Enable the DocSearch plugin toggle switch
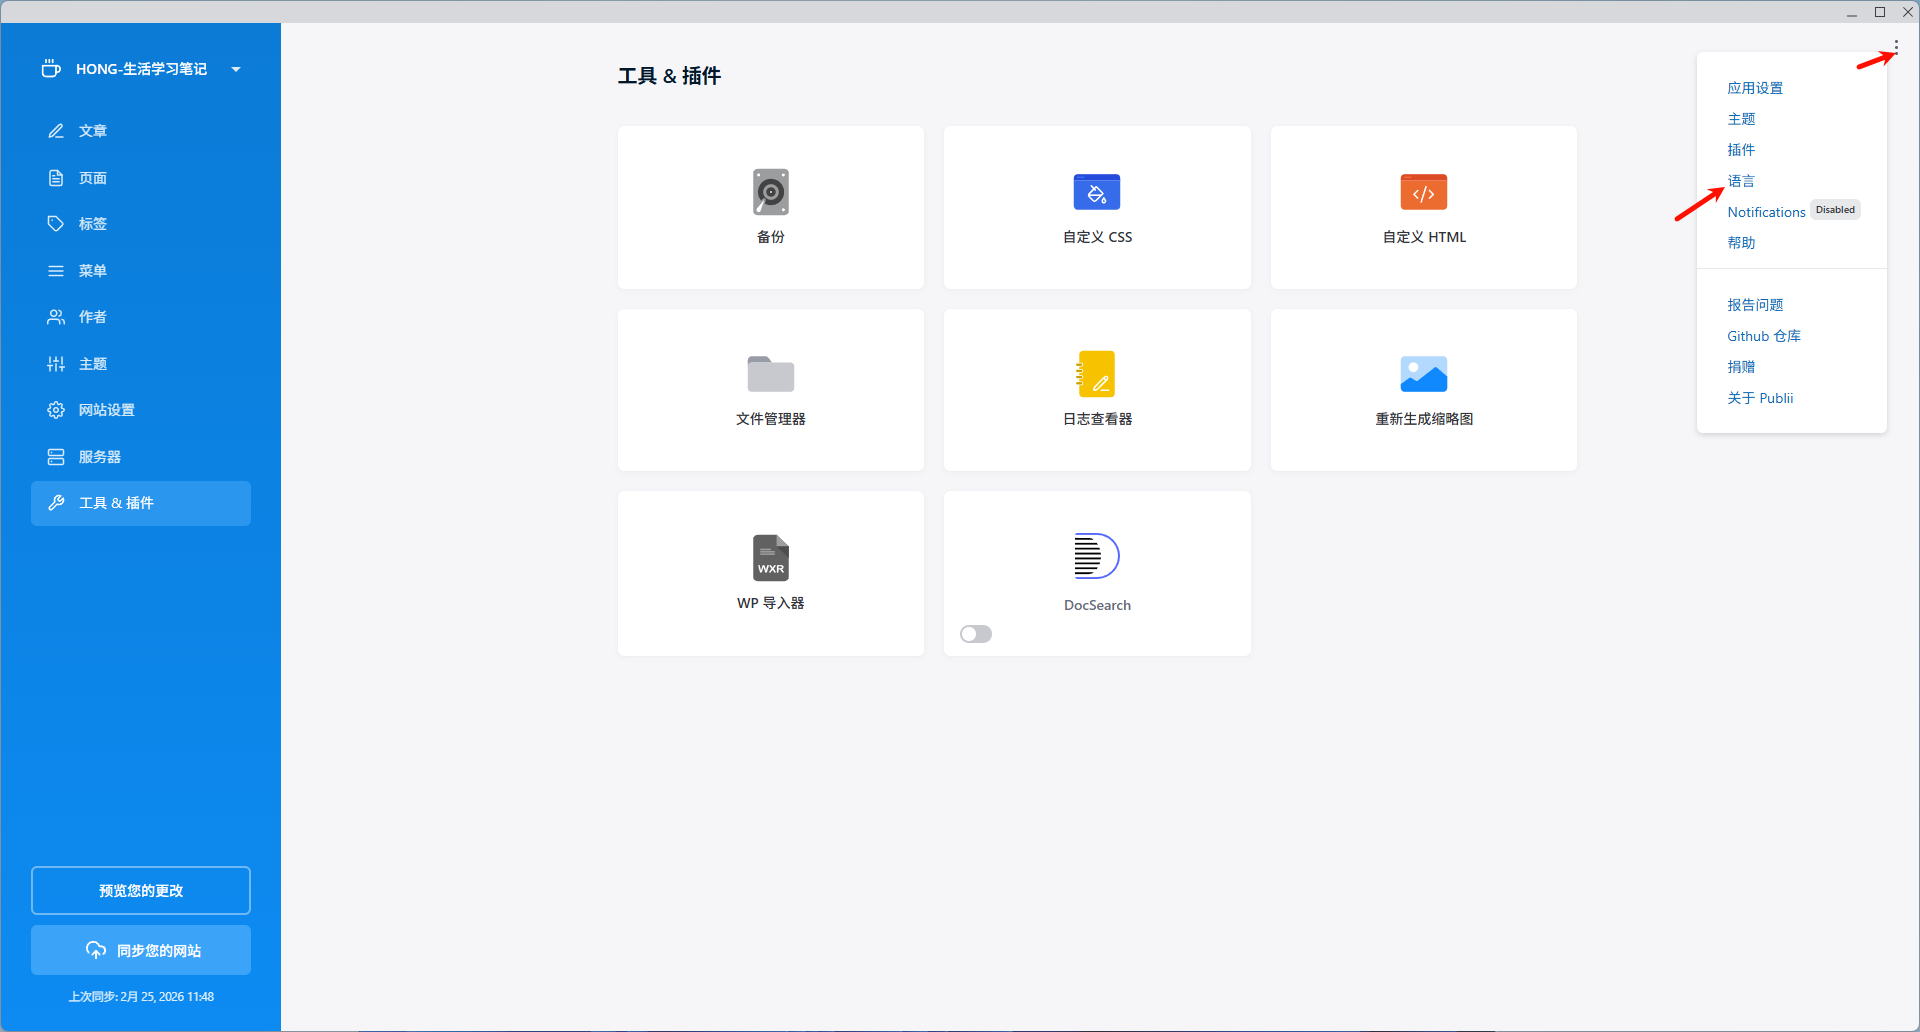 [x=976, y=634]
